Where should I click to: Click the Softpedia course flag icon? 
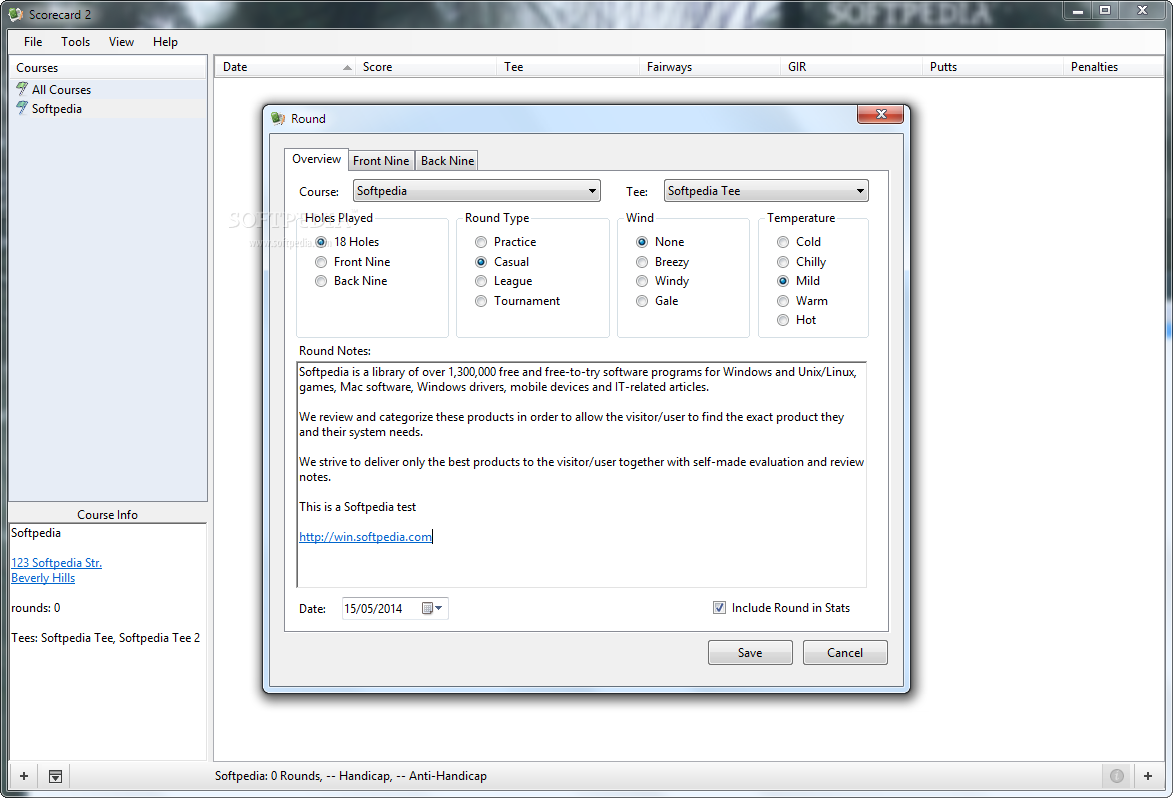pyautogui.click(x=22, y=108)
